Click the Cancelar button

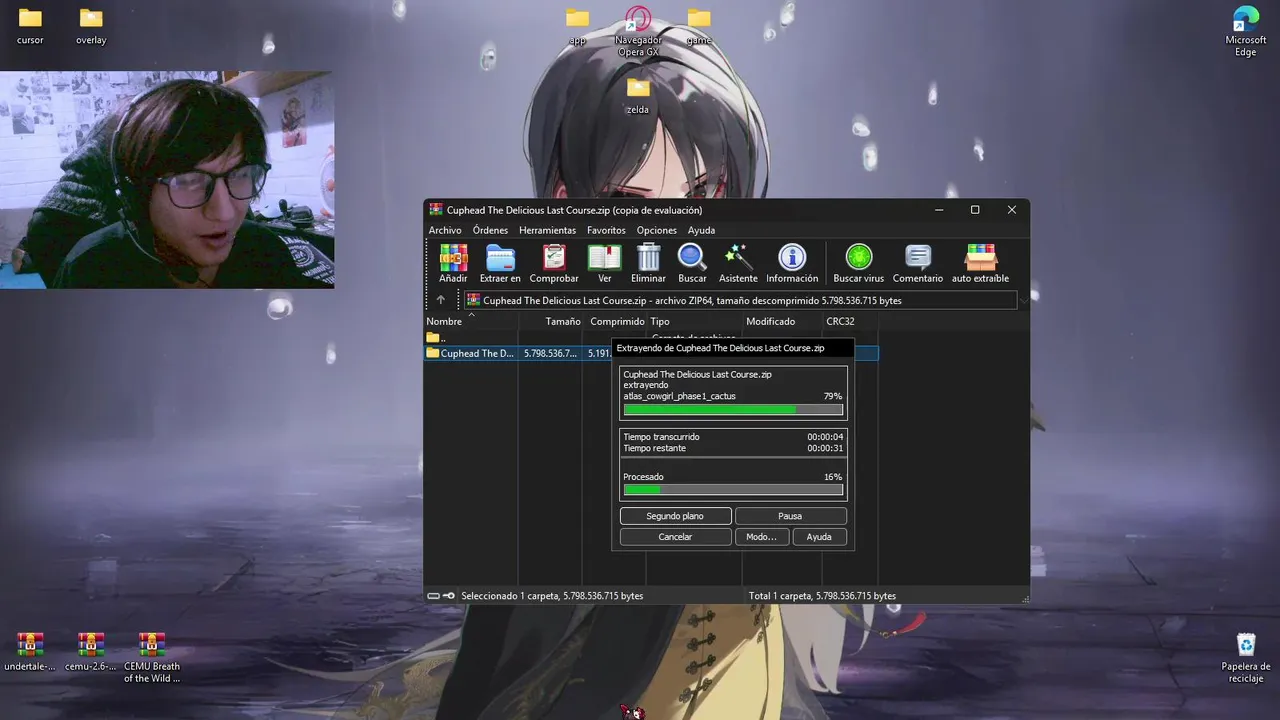675,537
